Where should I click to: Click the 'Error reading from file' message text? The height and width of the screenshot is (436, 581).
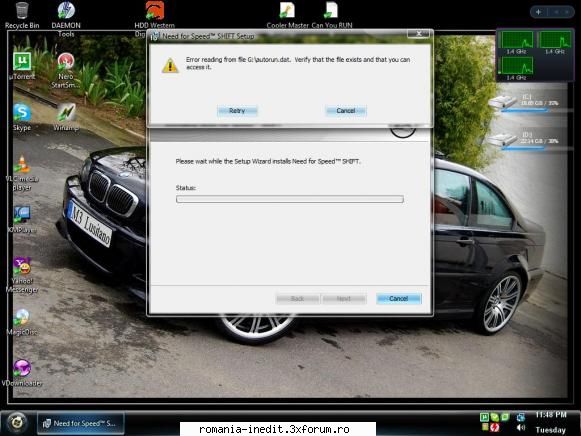click(x=298, y=63)
